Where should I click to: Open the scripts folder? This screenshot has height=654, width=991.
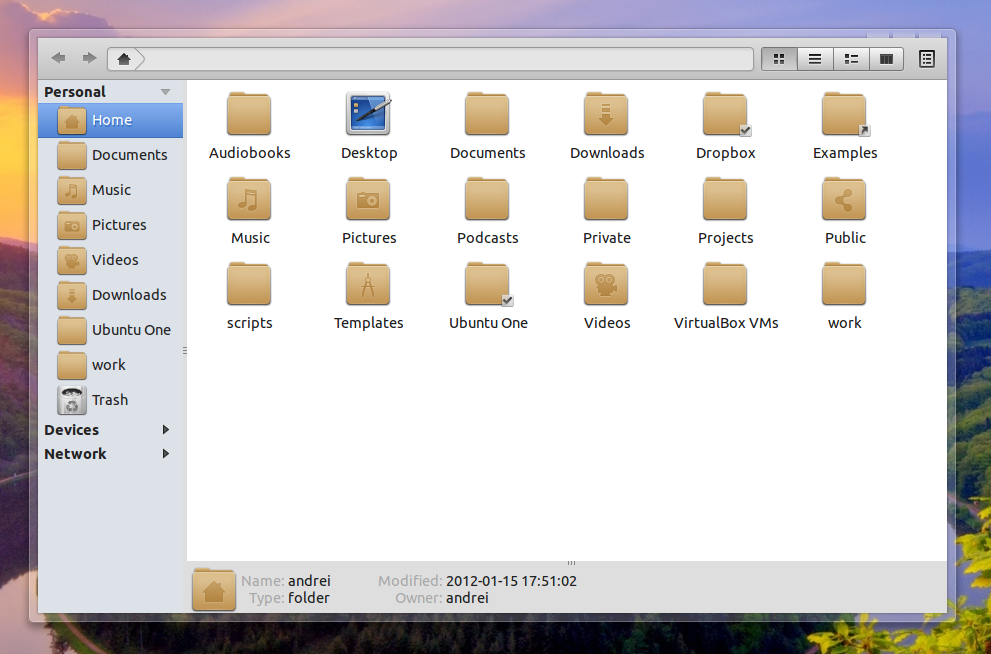[249, 284]
